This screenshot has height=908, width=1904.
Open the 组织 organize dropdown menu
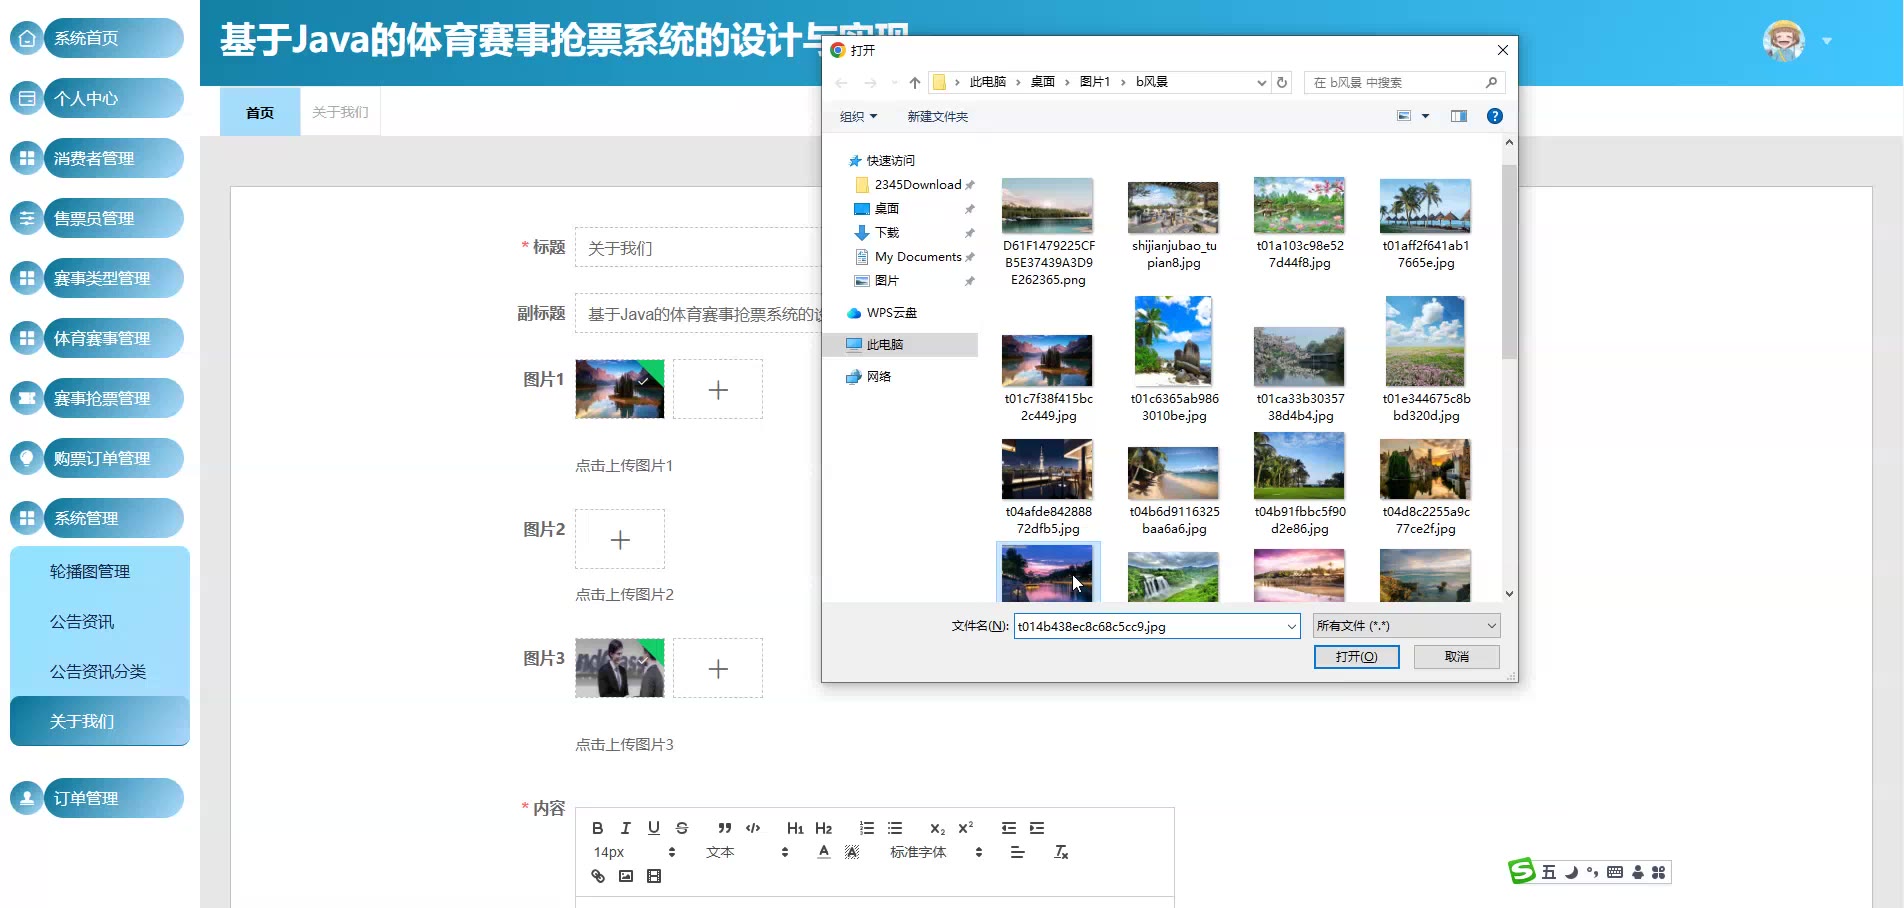point(858,116)
